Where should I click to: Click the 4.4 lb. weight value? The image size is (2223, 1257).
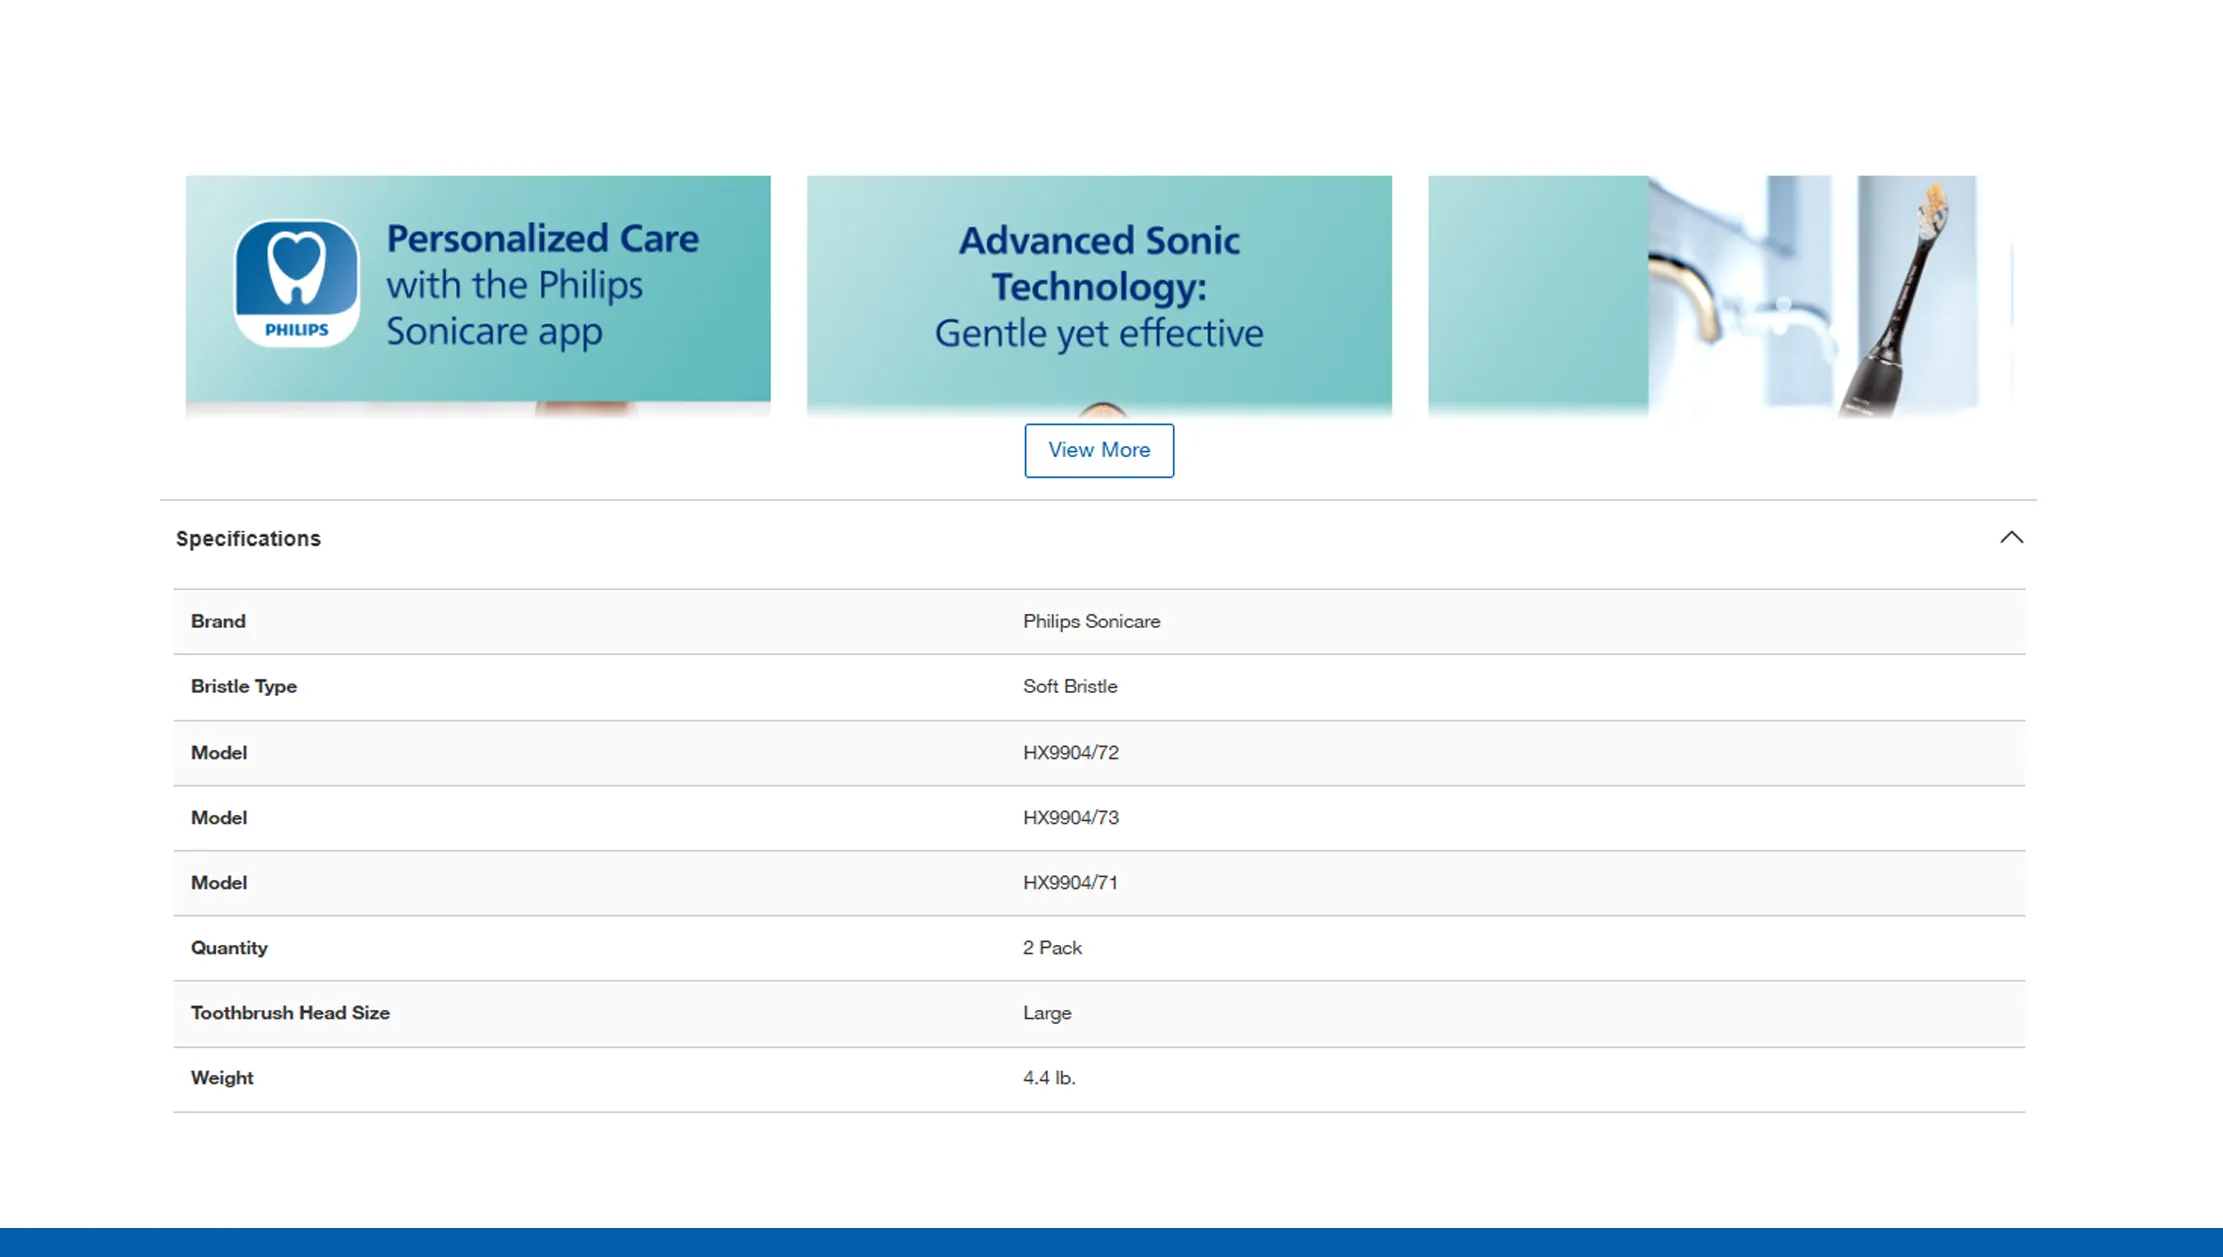coord(1048,1077)
